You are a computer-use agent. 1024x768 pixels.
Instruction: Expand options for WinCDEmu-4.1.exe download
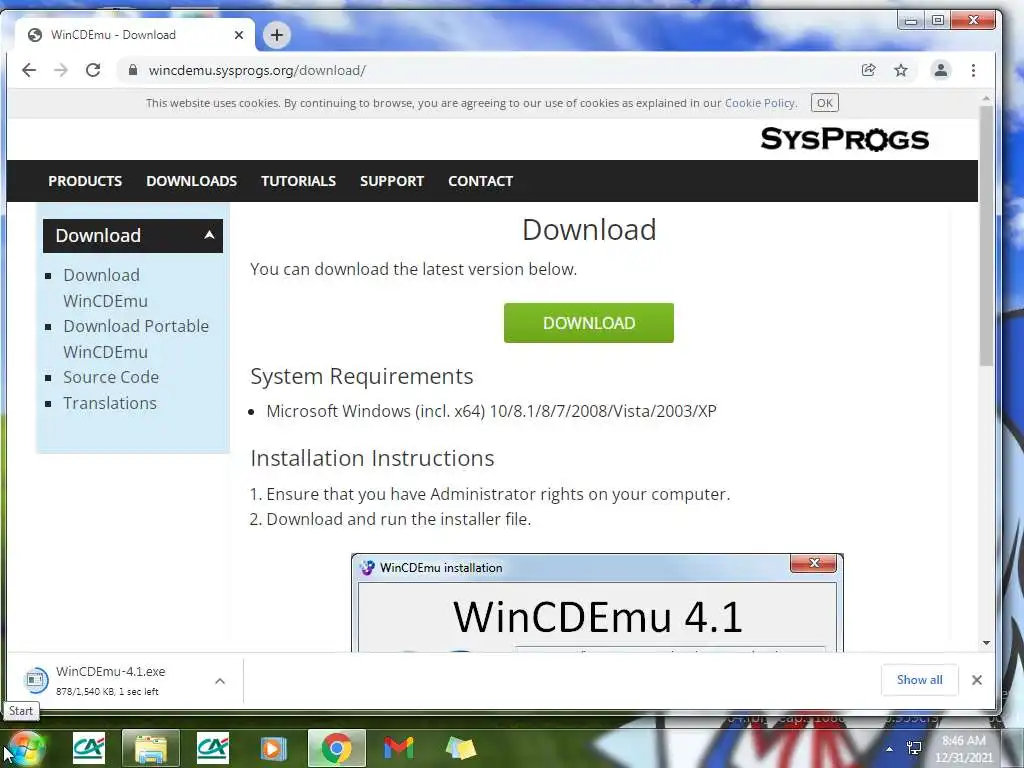tap(220, 681)
